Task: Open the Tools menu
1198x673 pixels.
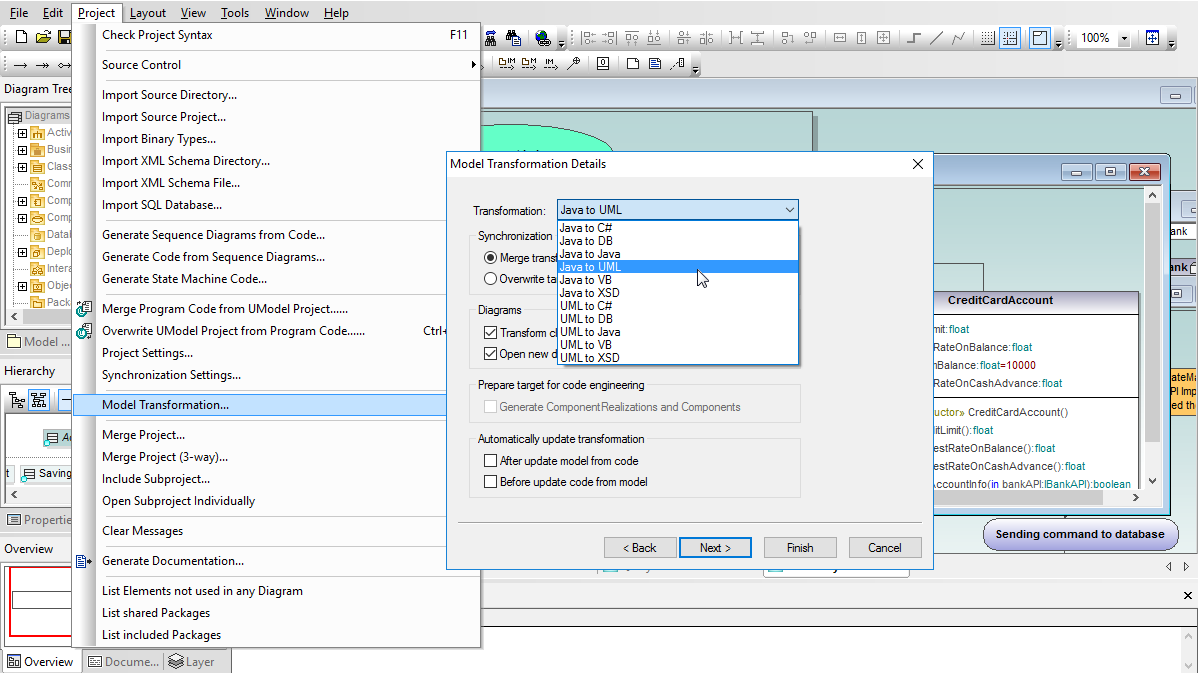Action: pos(235,13)
